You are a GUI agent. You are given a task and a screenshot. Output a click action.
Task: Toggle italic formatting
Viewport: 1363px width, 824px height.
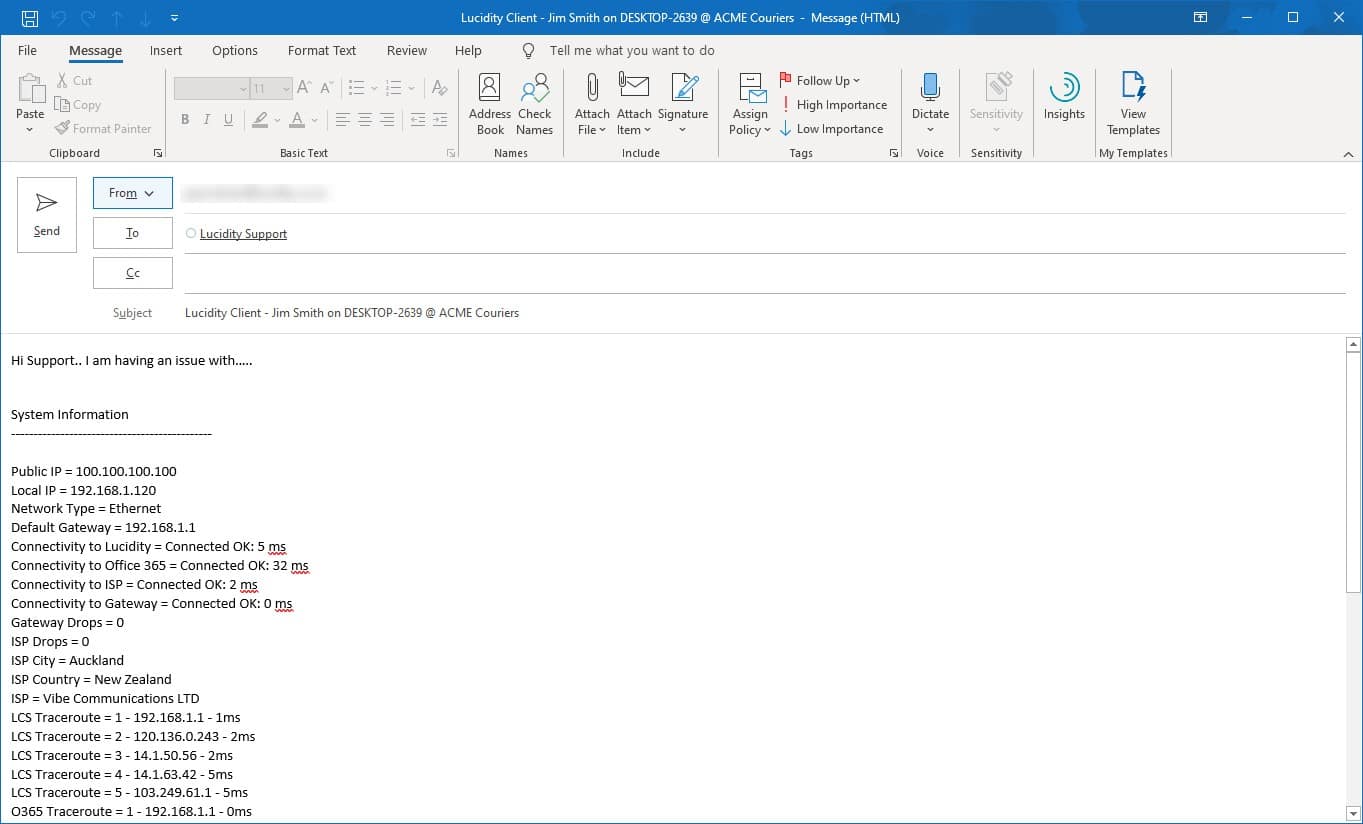point(207,120)
